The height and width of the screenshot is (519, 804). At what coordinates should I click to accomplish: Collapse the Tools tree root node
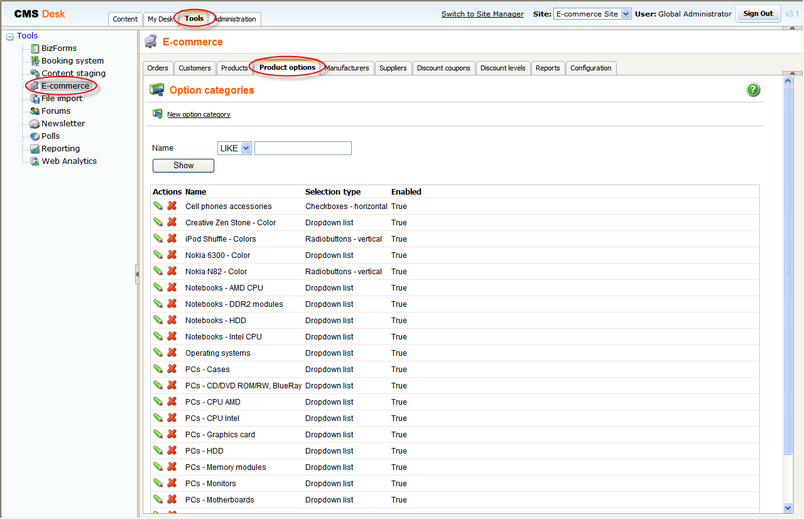point(10,36)
